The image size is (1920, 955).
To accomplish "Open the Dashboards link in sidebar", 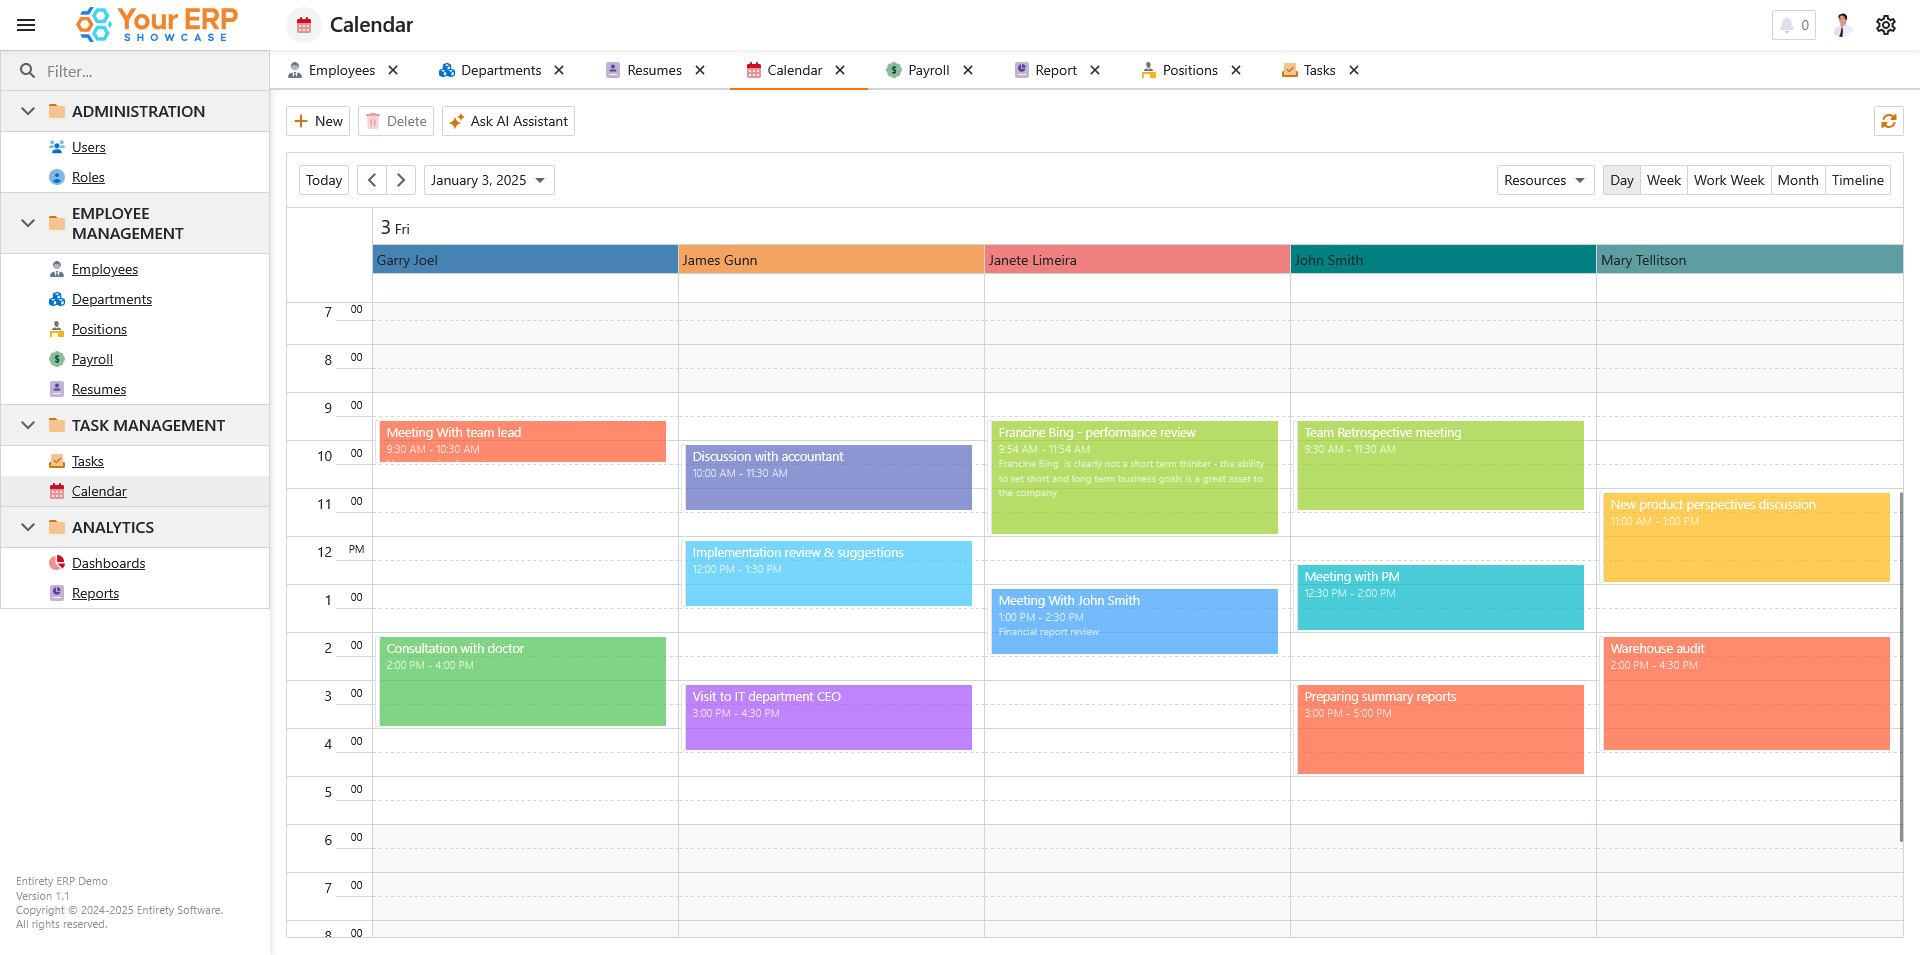I will (108, 563).
